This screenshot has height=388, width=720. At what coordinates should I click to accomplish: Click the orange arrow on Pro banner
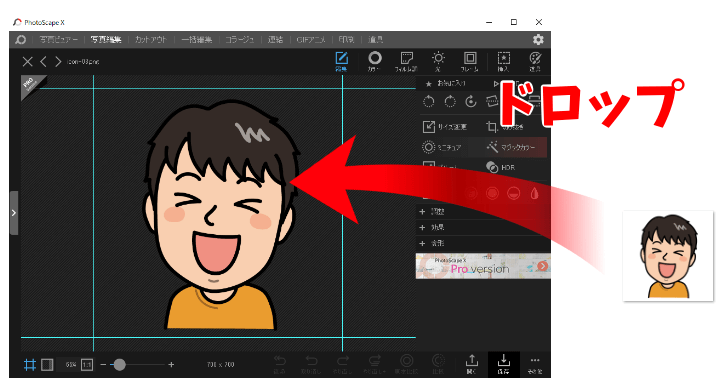click(x=543, y=266)
